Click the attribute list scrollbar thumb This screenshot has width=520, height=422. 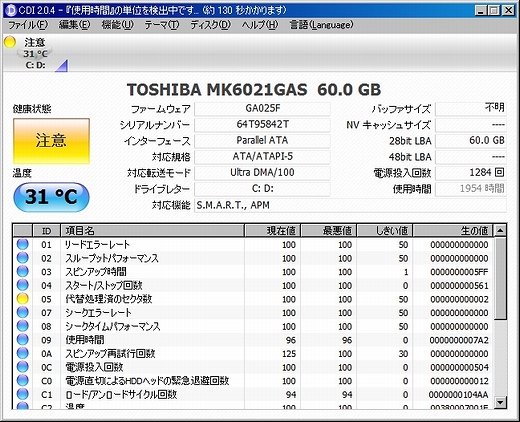coord(500,278)
